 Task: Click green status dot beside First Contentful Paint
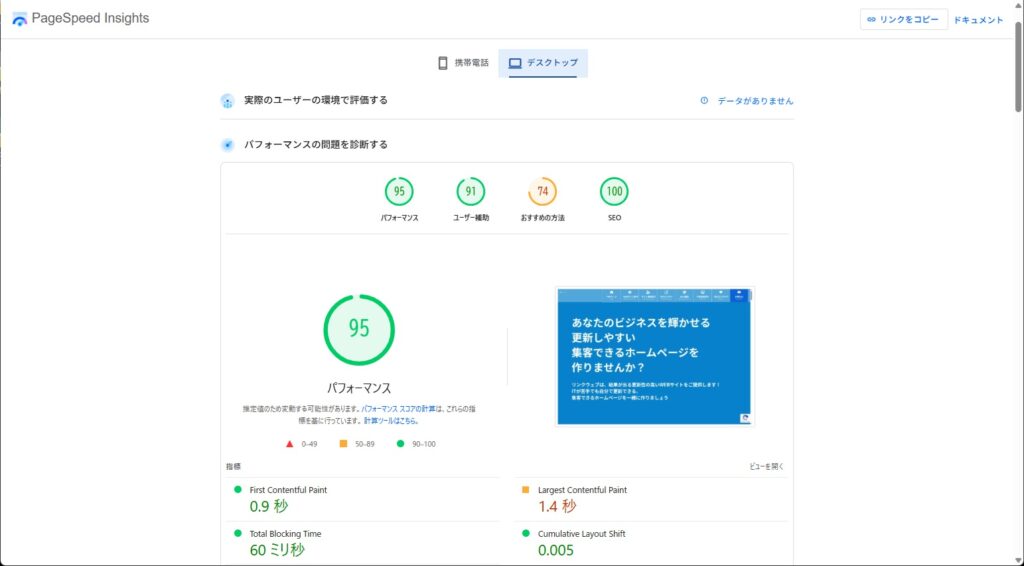(x=238, y=490)
